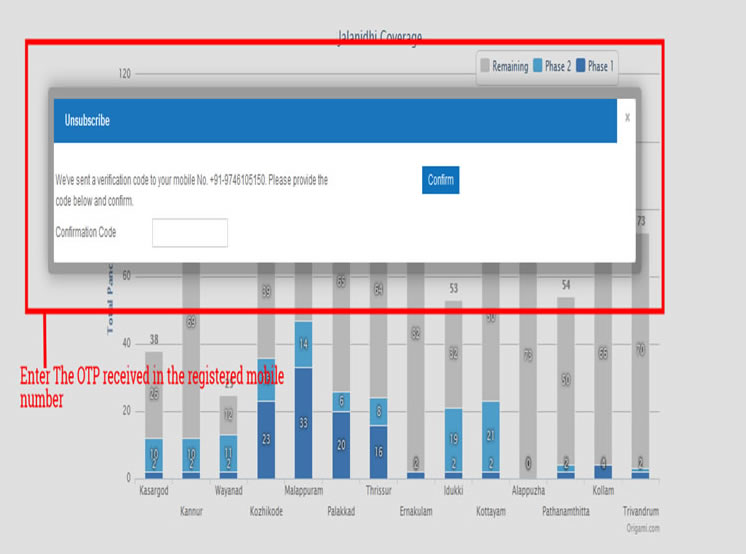Image resolution: width=746 pixels, height=554 pixels.
Task: Click Idukki Phase 2 bar segment labeled 19
Action: (x=453, y=438)
